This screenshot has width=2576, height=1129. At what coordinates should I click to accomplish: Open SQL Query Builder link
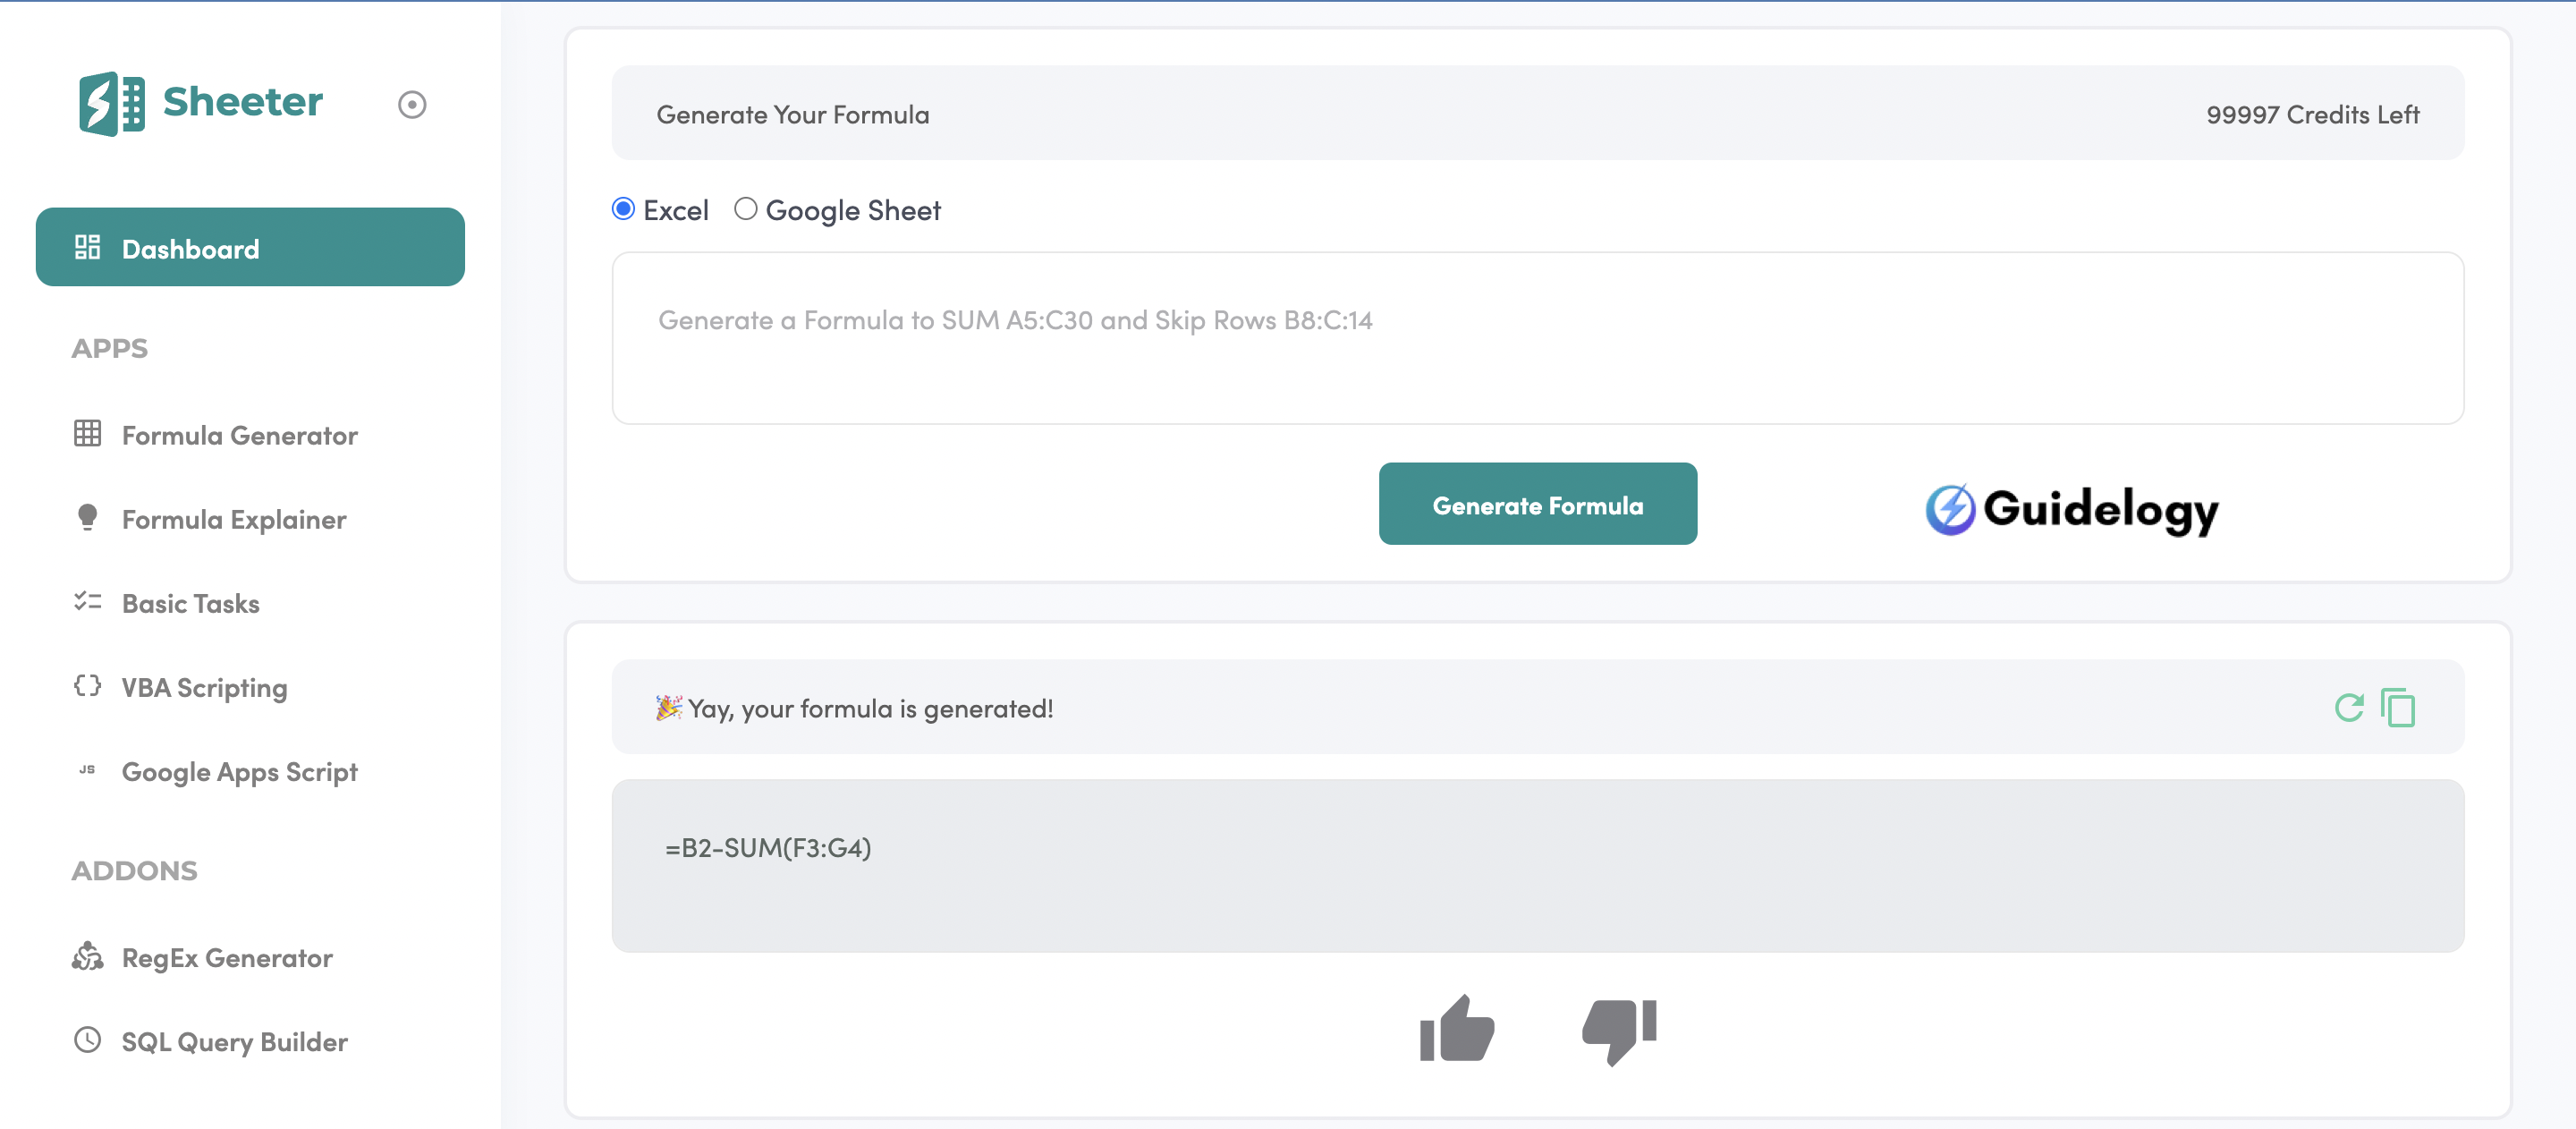coord(234,1041)
